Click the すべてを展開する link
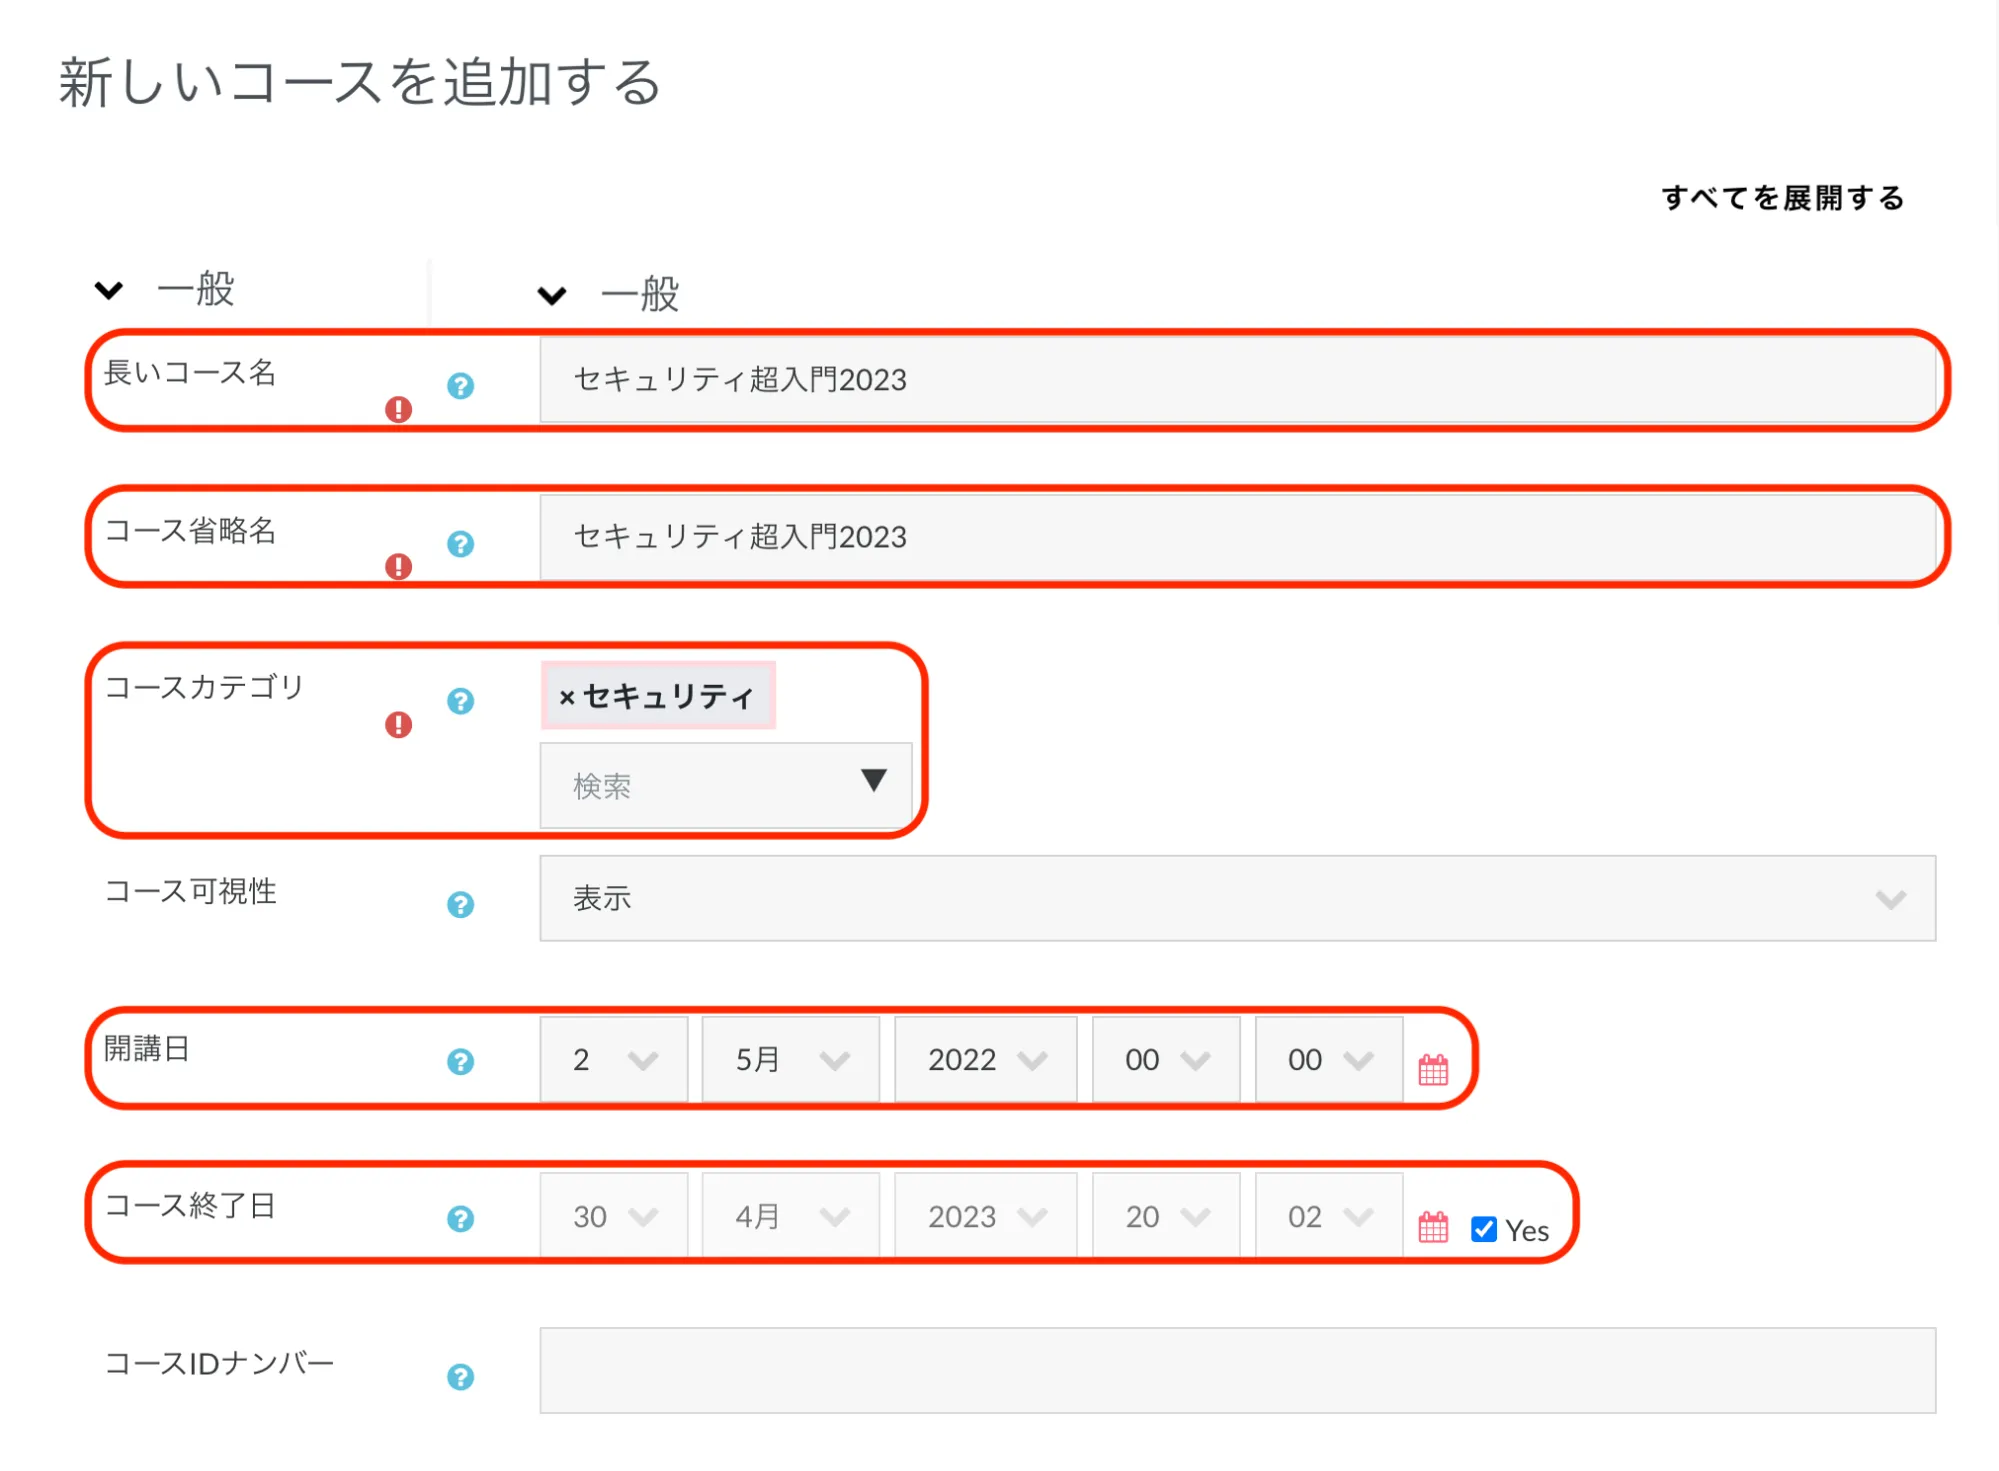 pos(1782,198)
